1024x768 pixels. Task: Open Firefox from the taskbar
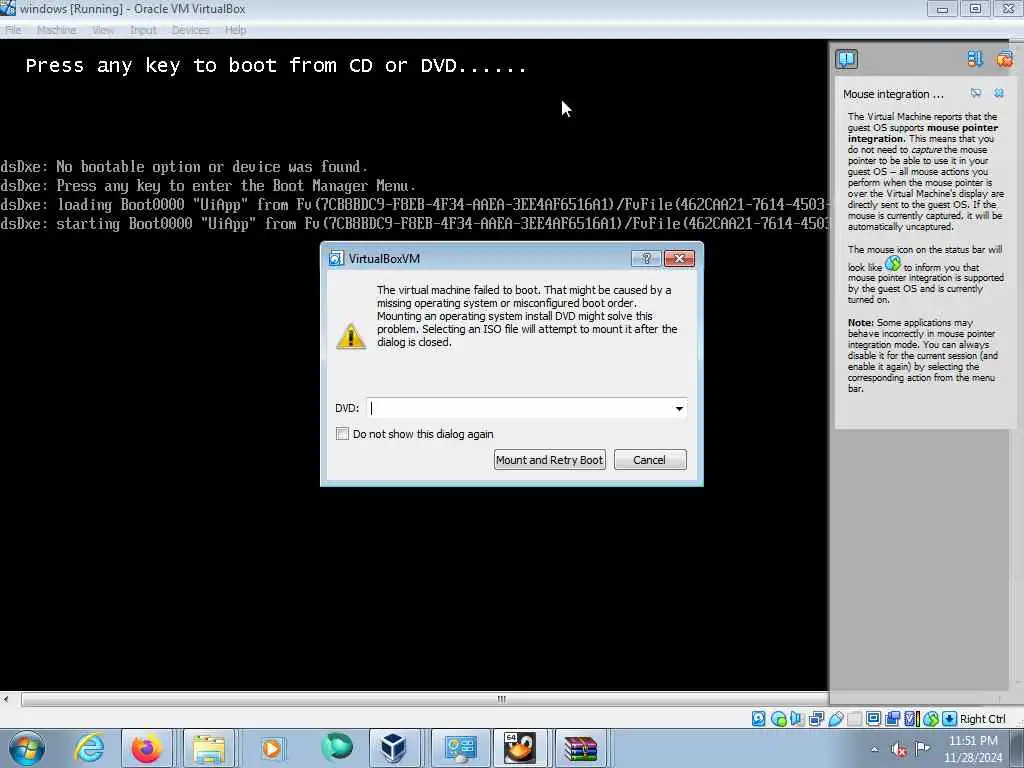(146, 748)
